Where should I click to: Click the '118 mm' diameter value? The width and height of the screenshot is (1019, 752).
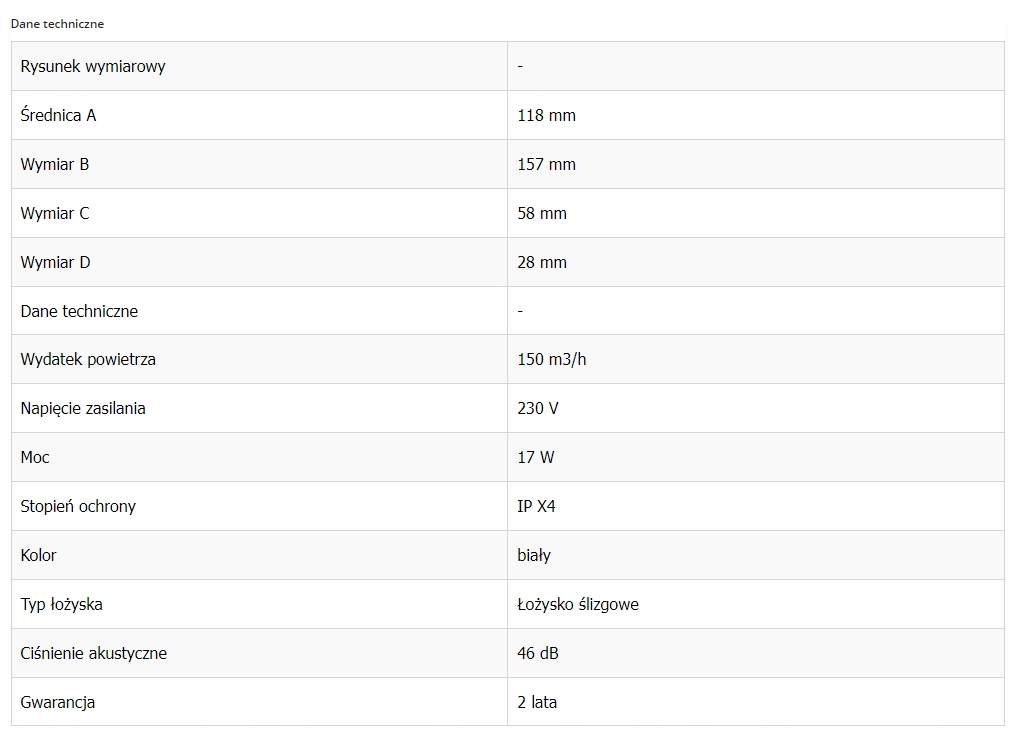[547, 116]
